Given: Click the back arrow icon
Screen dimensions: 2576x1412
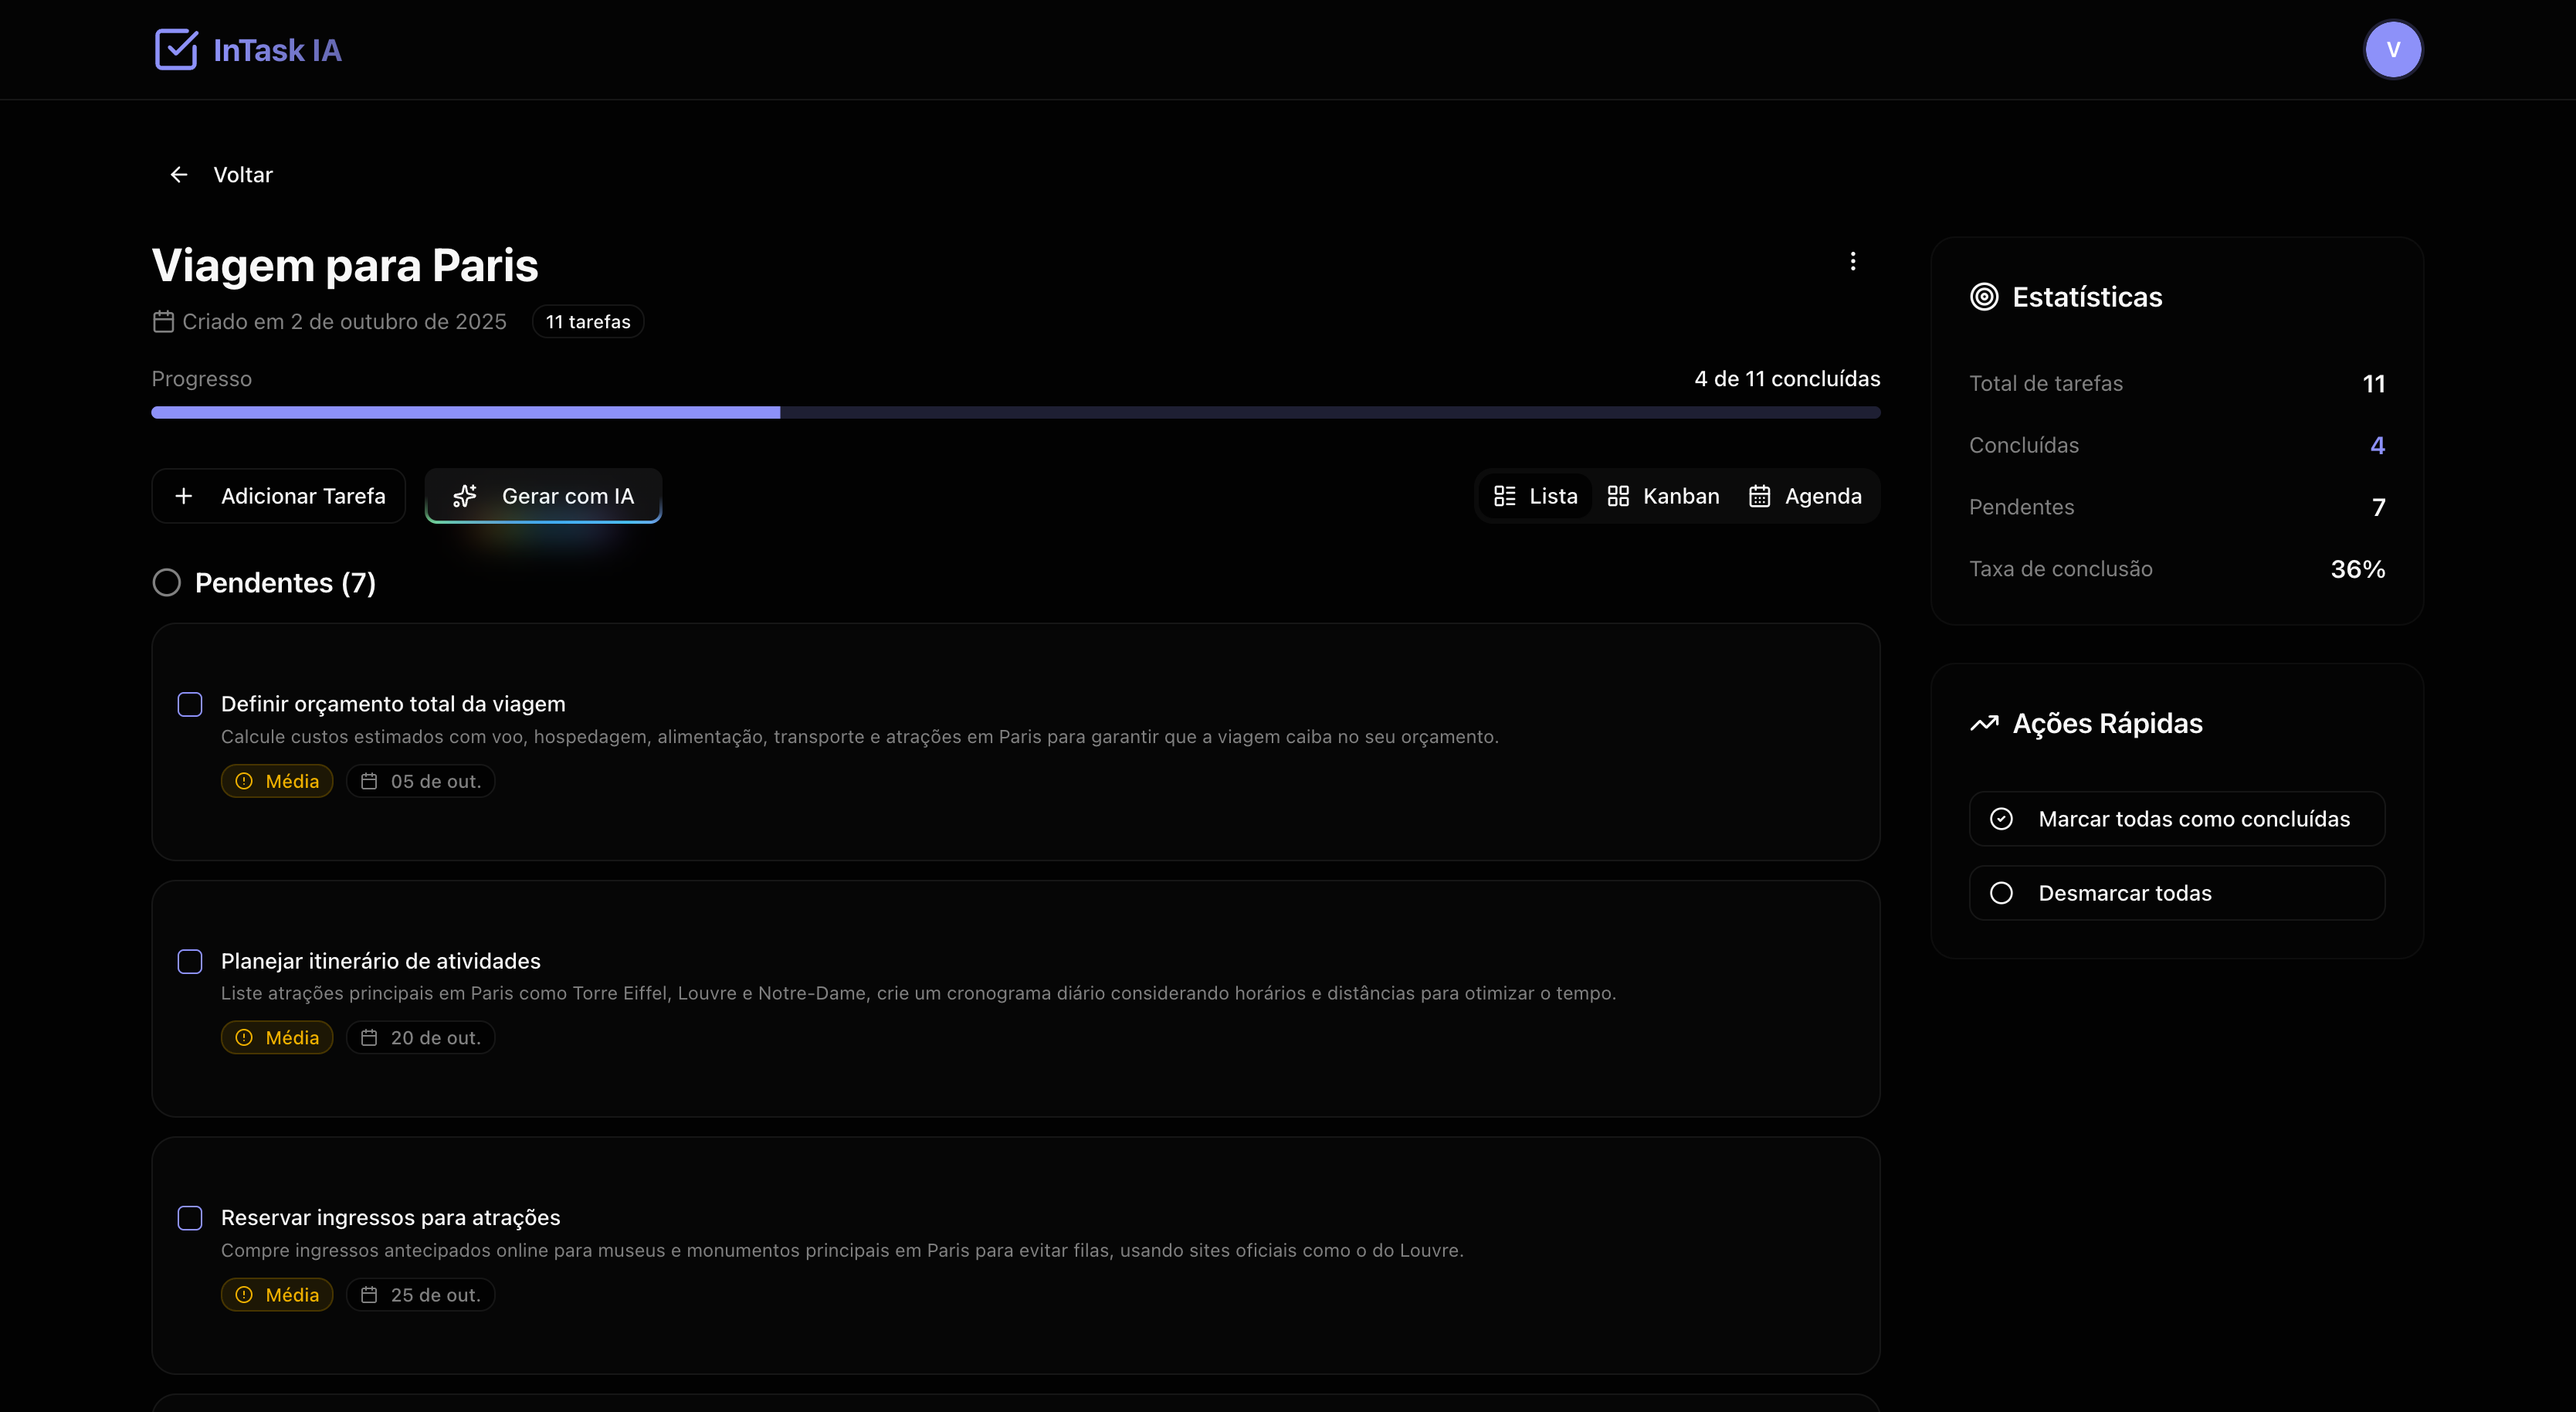Looking at the screenshot, I should click(x=179, y=175).
